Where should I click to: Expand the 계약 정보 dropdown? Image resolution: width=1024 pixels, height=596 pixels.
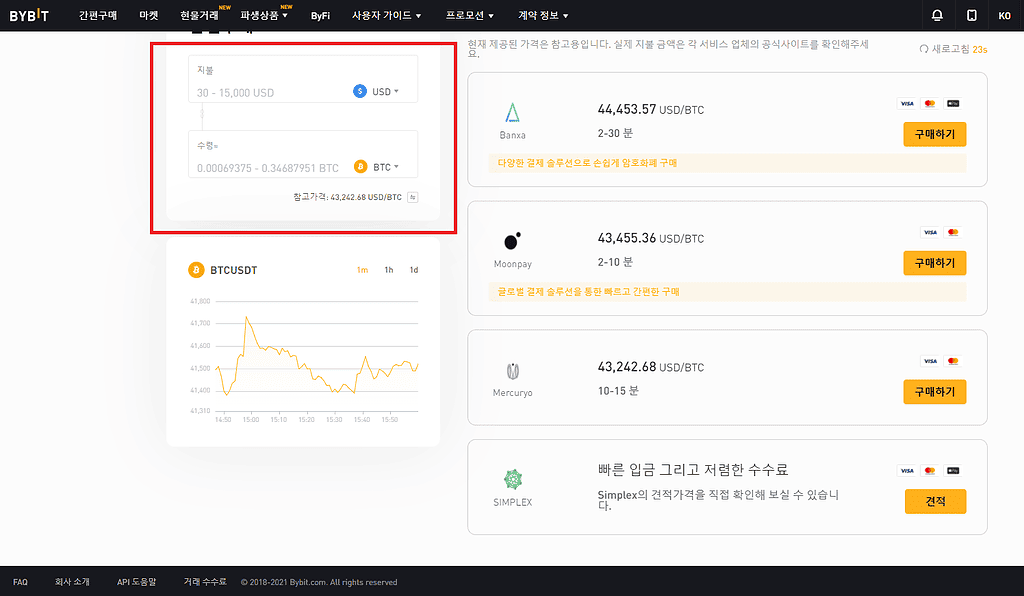tap(543, 16)
